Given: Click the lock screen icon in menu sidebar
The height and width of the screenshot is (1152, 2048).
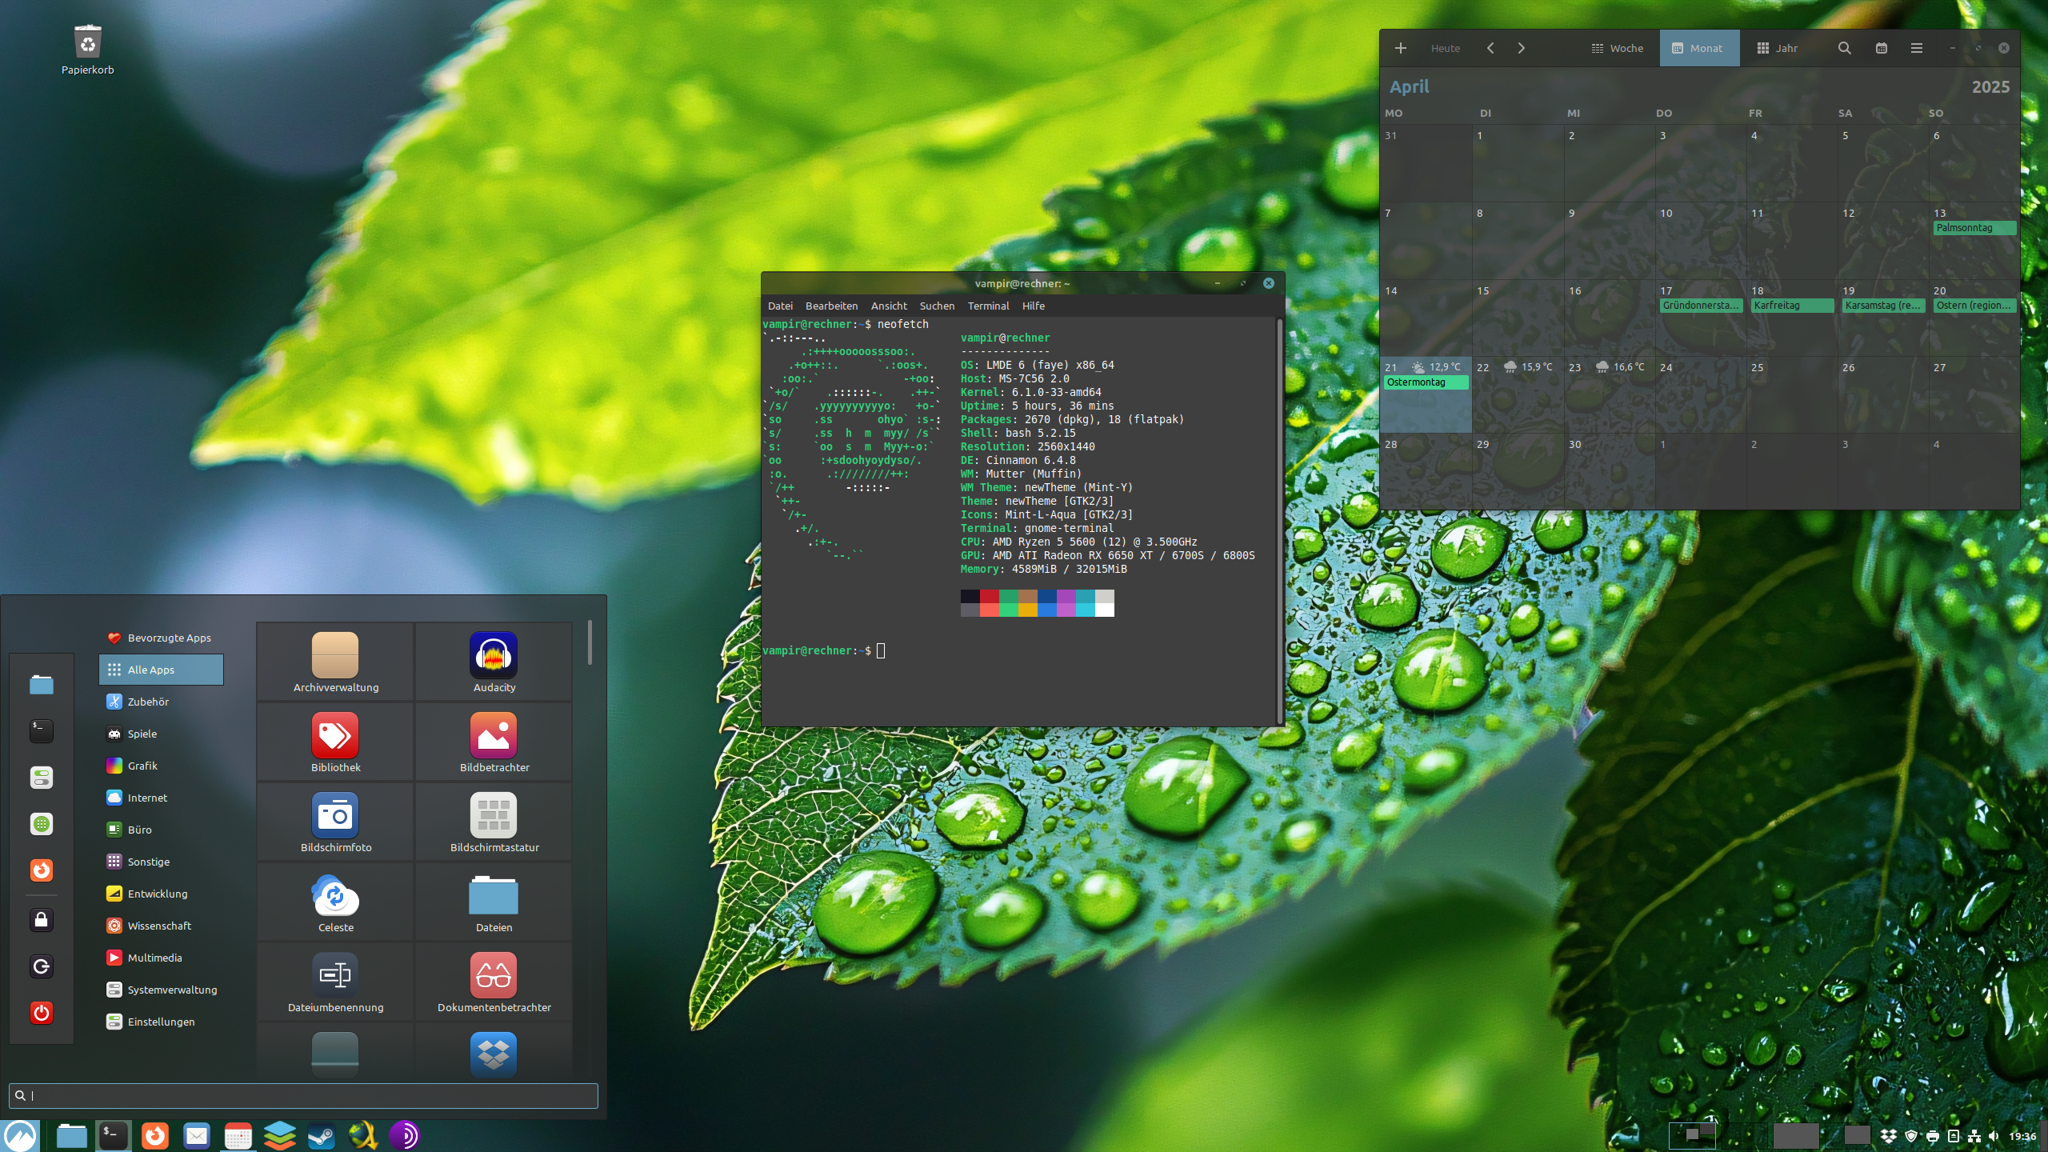Looking at the screenshot, I should point(41,920).
